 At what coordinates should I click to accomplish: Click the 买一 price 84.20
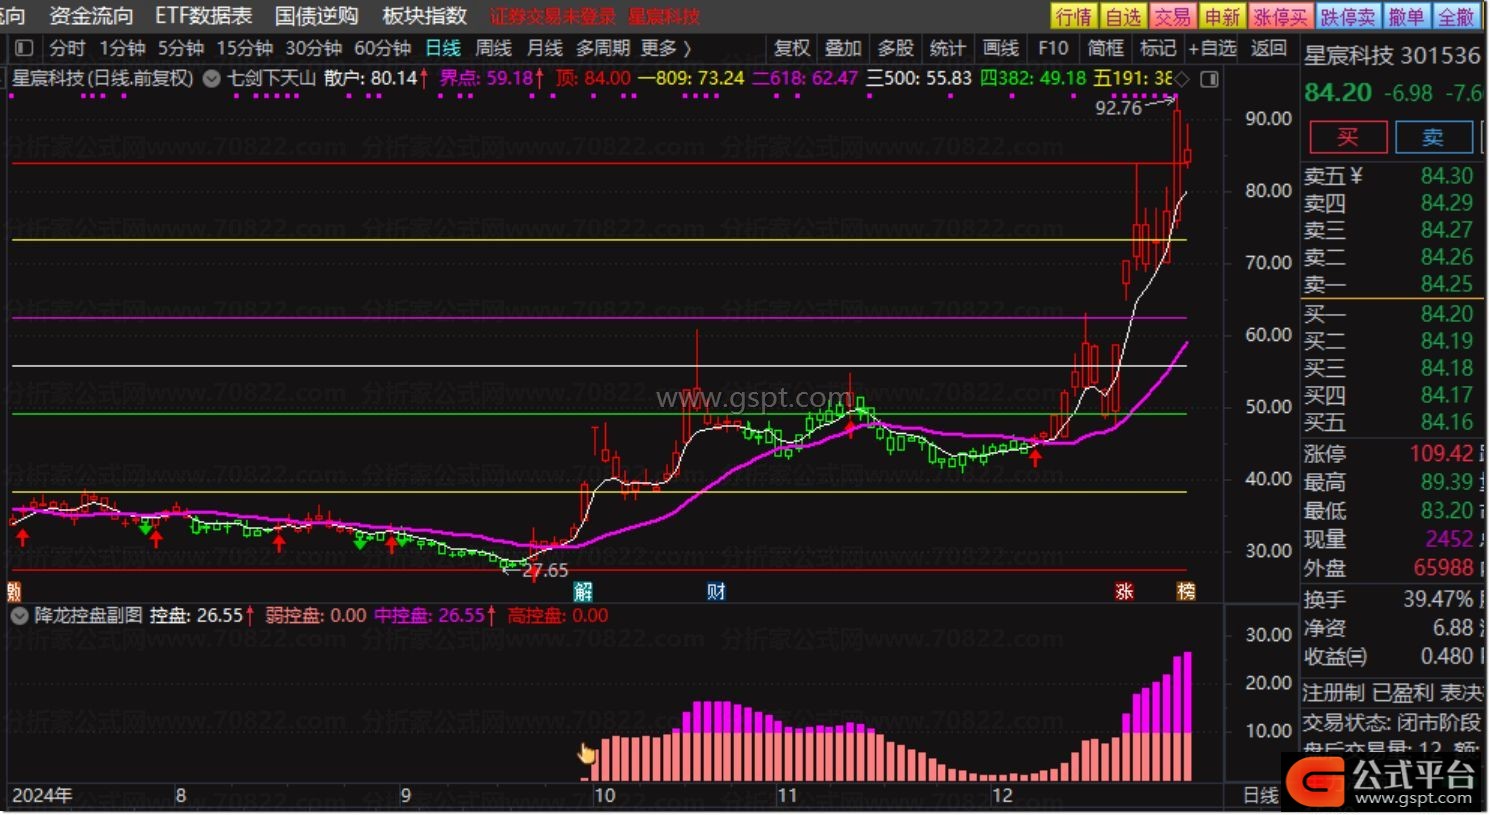pos(1447,314)
